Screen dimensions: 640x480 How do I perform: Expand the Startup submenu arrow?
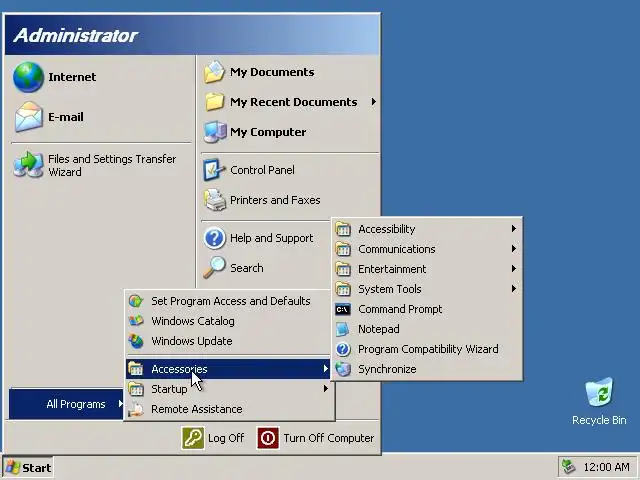point(325,389)
